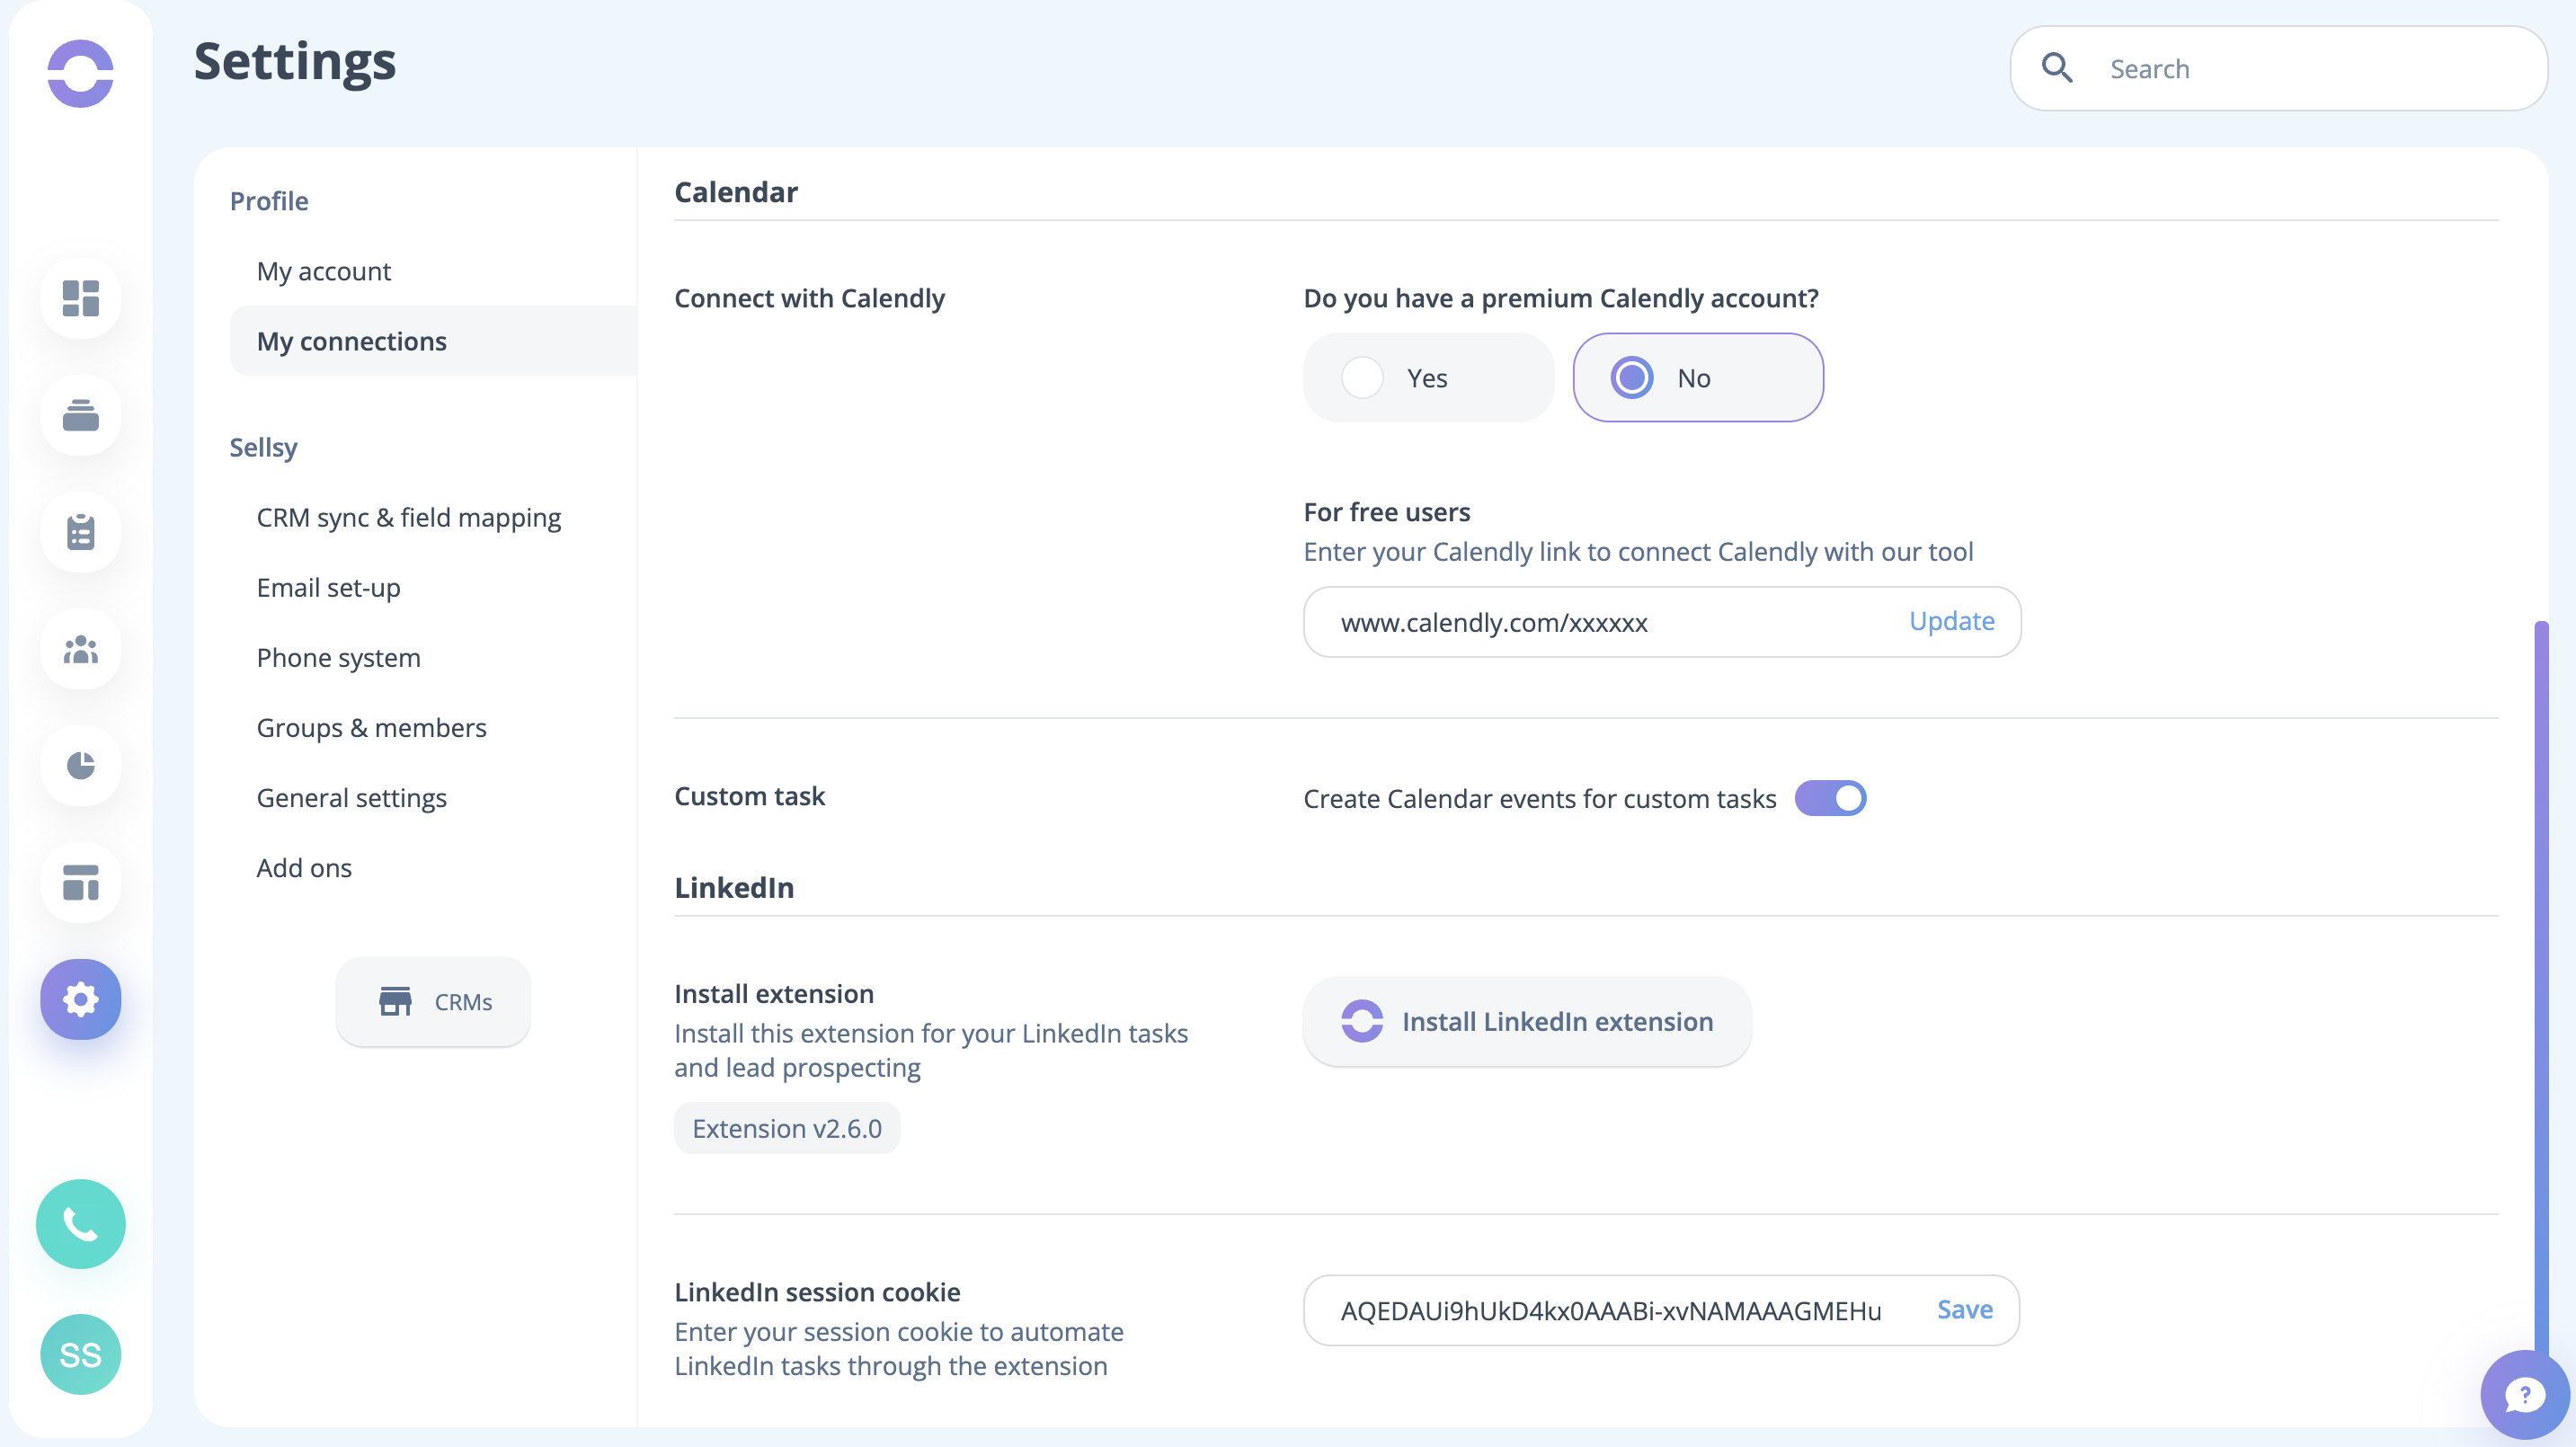Click Update next to Calendly link
Image resolution: width=2576 pixels, height=1447 pixels.
point(1951,621)
